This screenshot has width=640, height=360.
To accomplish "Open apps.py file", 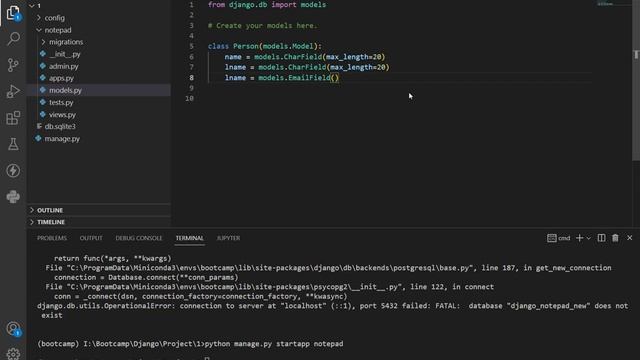I will pyautogui.click(x=99, y=78).
